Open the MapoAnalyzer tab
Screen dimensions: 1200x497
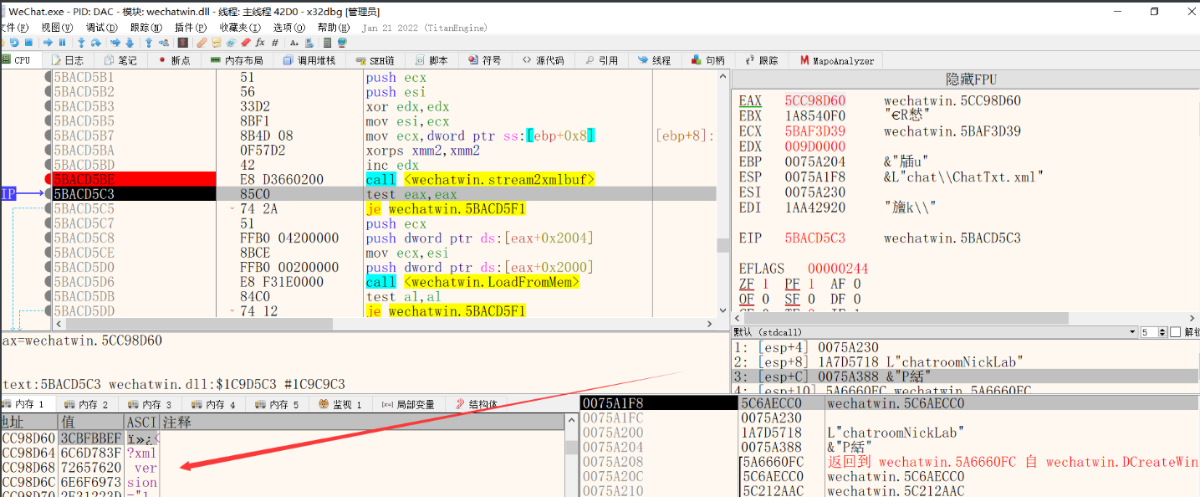coord(838,60)
